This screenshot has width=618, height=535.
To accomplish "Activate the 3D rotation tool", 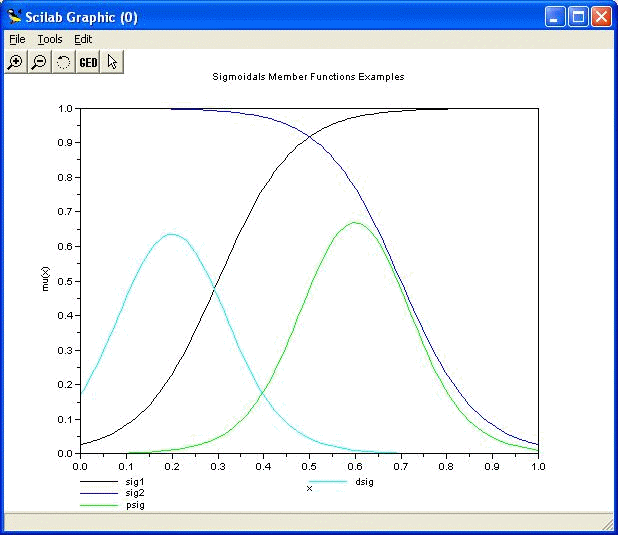I will 63,62.
